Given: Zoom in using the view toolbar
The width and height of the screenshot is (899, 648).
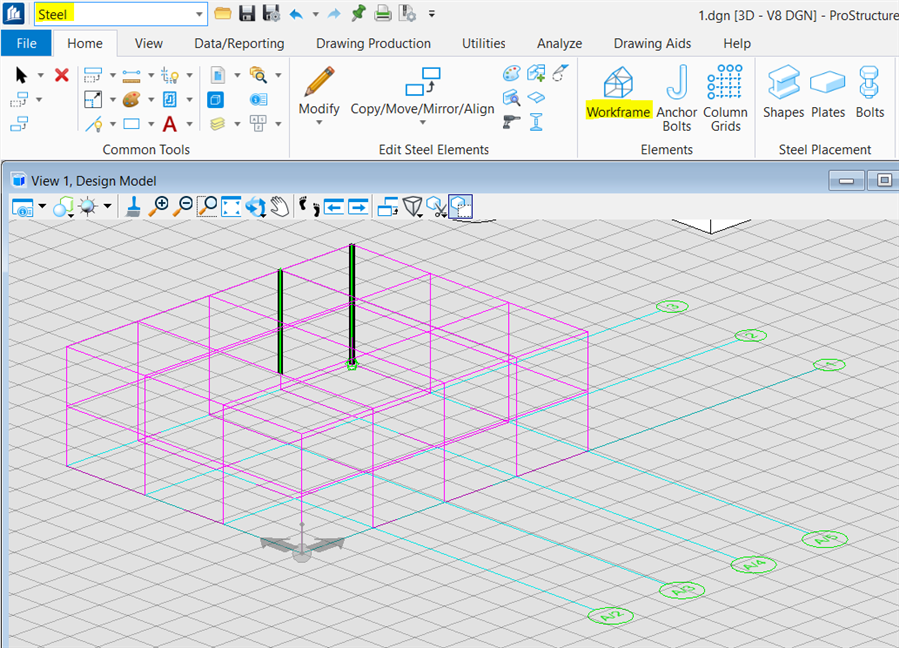Looking at the screenshot, I should (158, 206).
